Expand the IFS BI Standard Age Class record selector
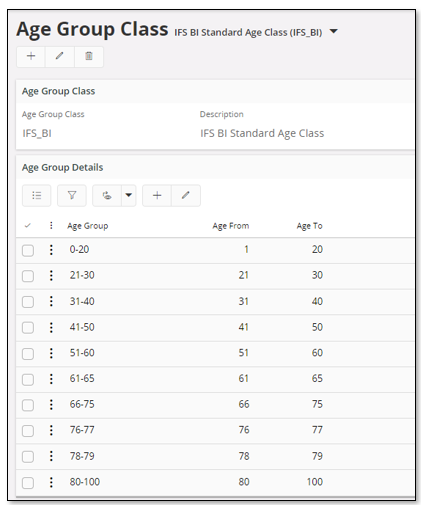This screenshot has width=421, height=505. (333, 32)
